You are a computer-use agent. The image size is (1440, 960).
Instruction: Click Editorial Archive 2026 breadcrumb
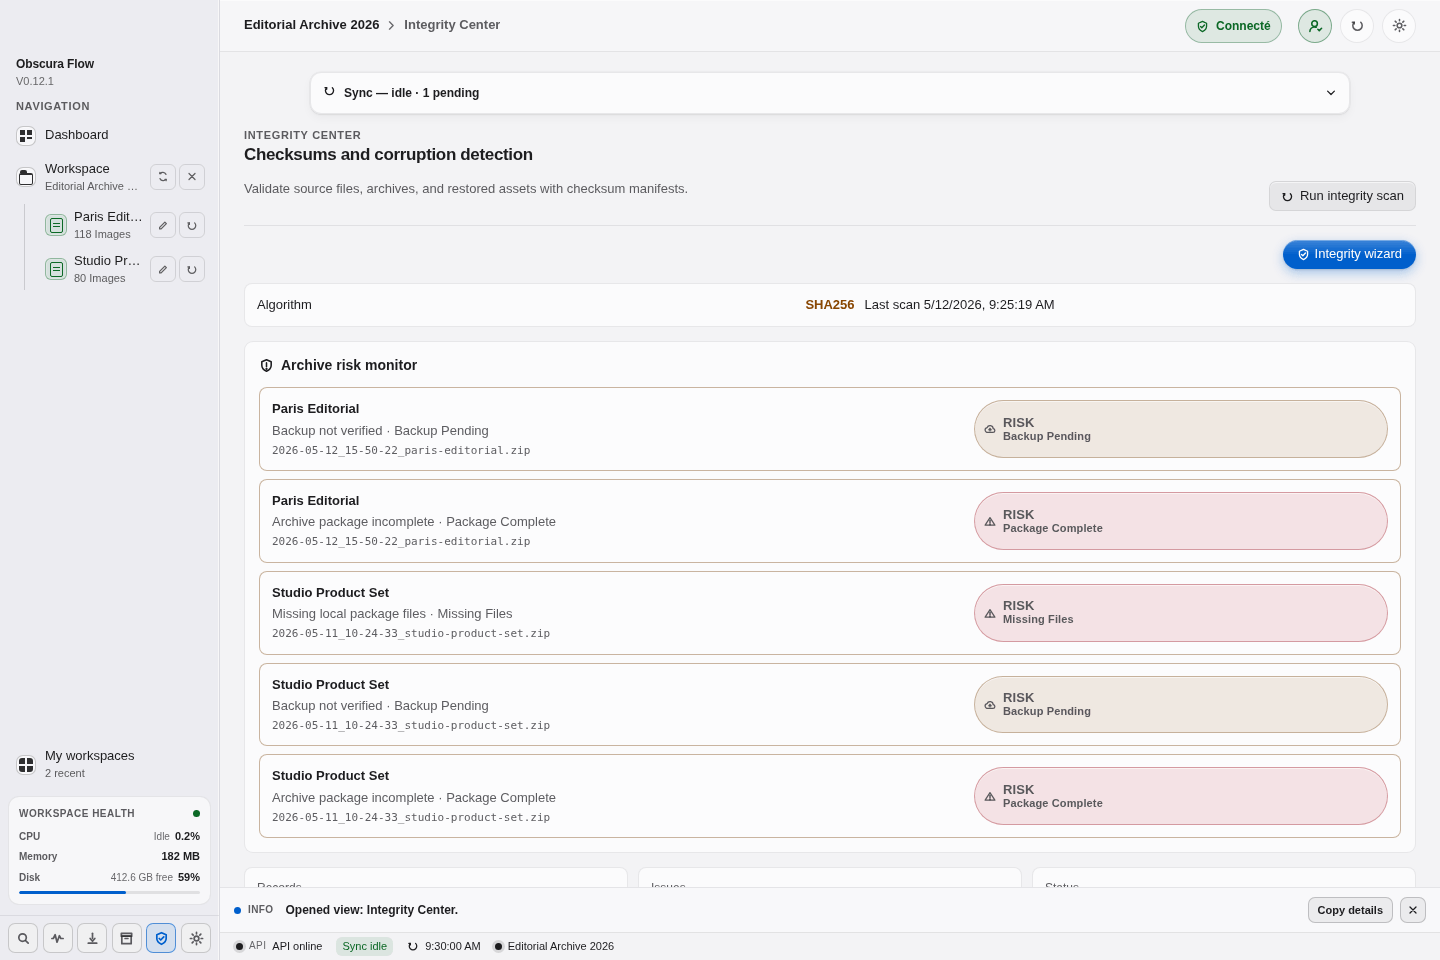(312, 25)
